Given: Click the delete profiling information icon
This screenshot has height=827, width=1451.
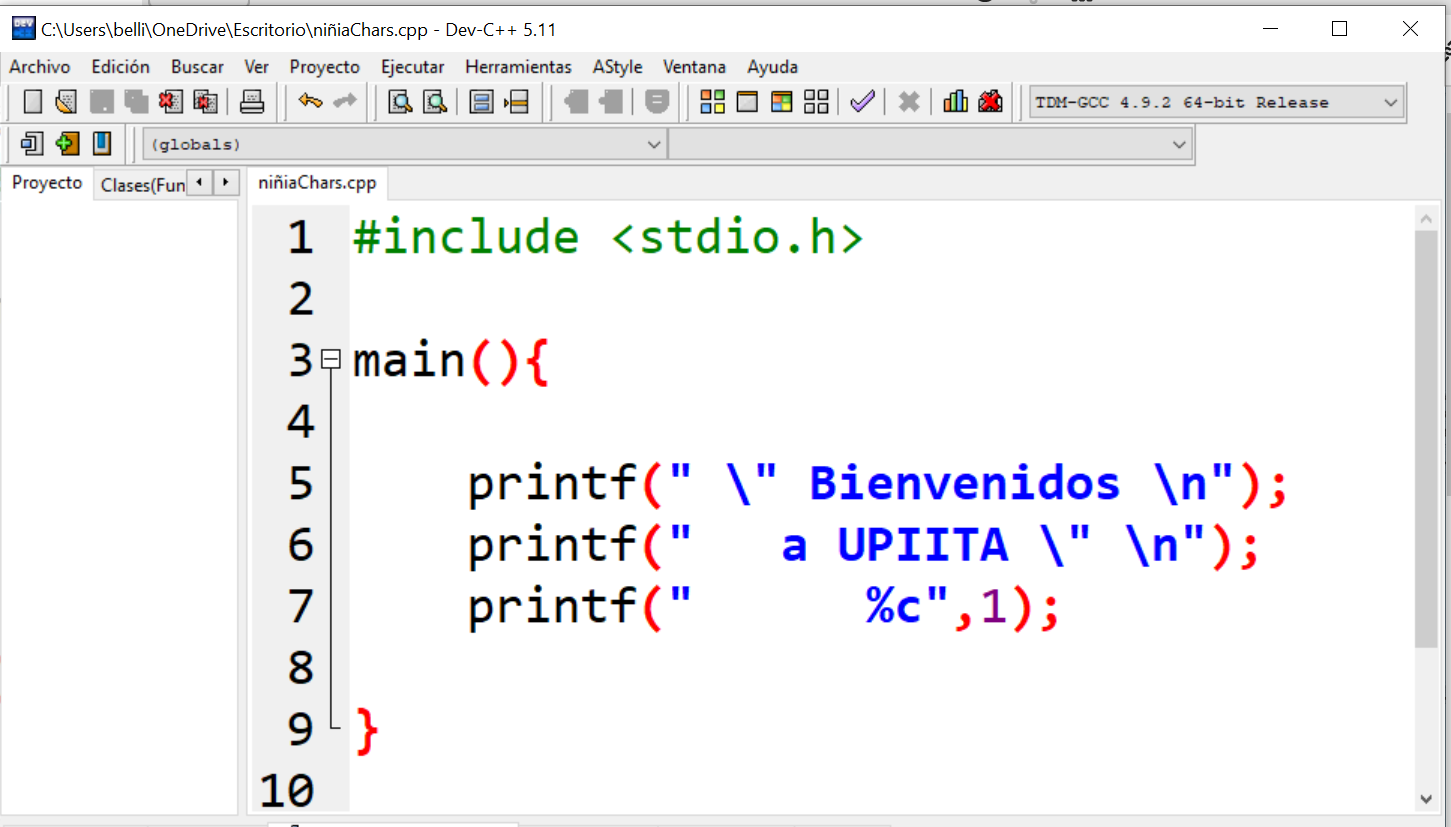Looking at the screenshot, I should pos(990,102).
